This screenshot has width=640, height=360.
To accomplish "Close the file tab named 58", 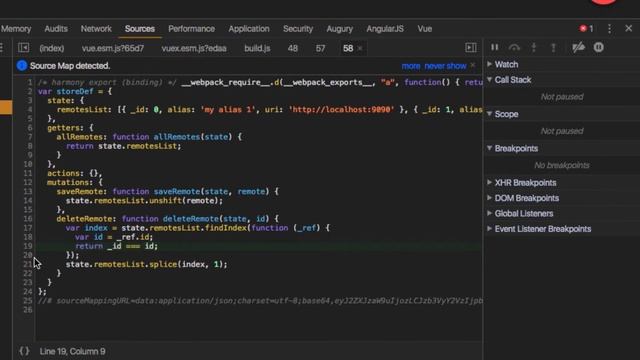I will pyautogui.click(x=360, y=49).
